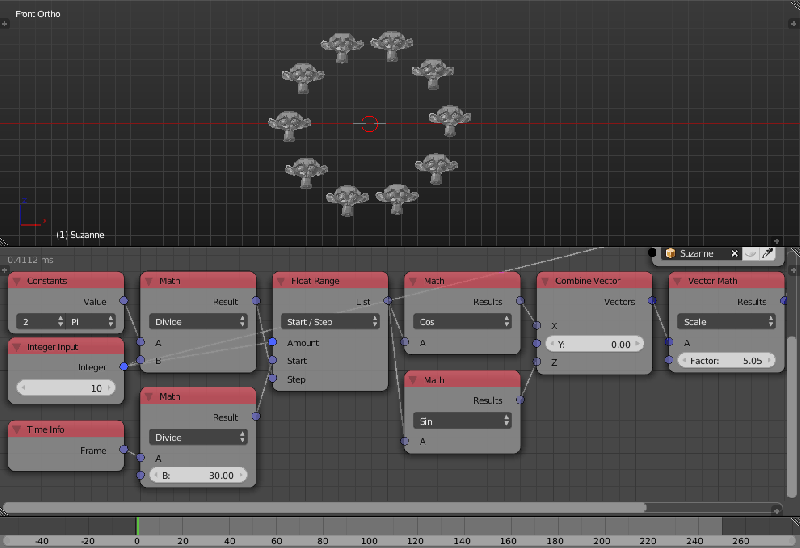Click the Start input socket of Float Range
Screen dimensions: 800x548
pos(273,360)
